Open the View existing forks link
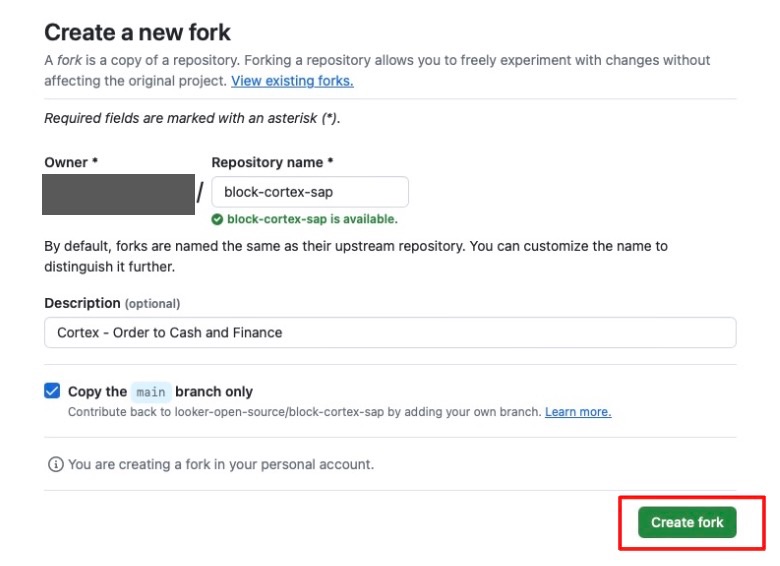 292,81
